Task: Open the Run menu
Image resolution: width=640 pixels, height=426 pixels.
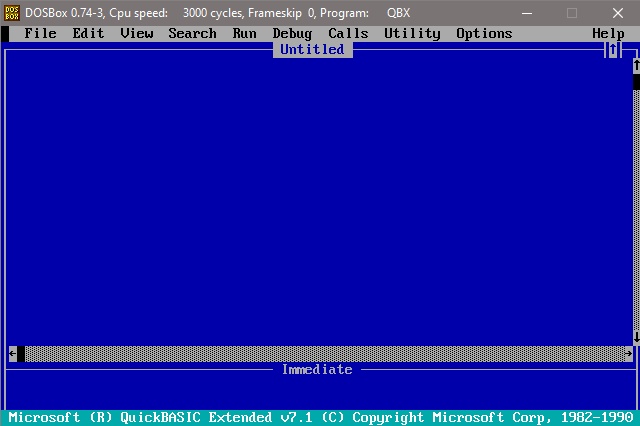Action: tap(244, 33)
